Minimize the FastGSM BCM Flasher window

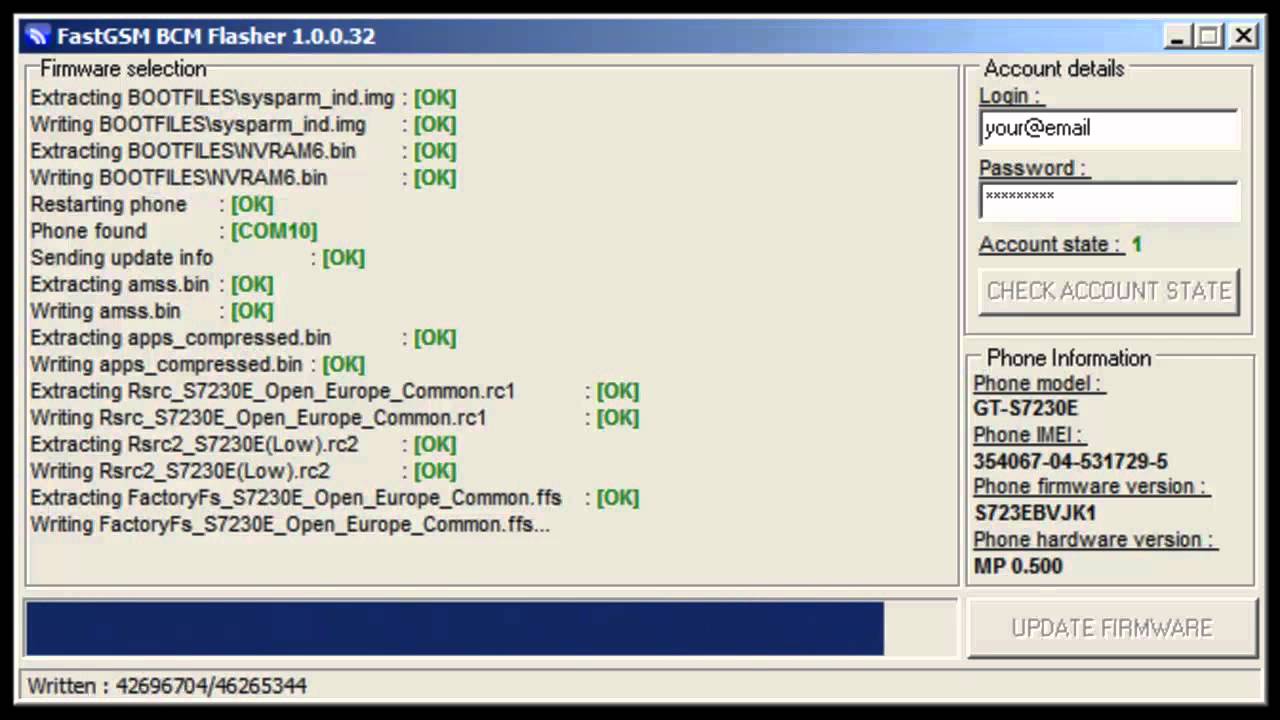[x=1177, y=37]
